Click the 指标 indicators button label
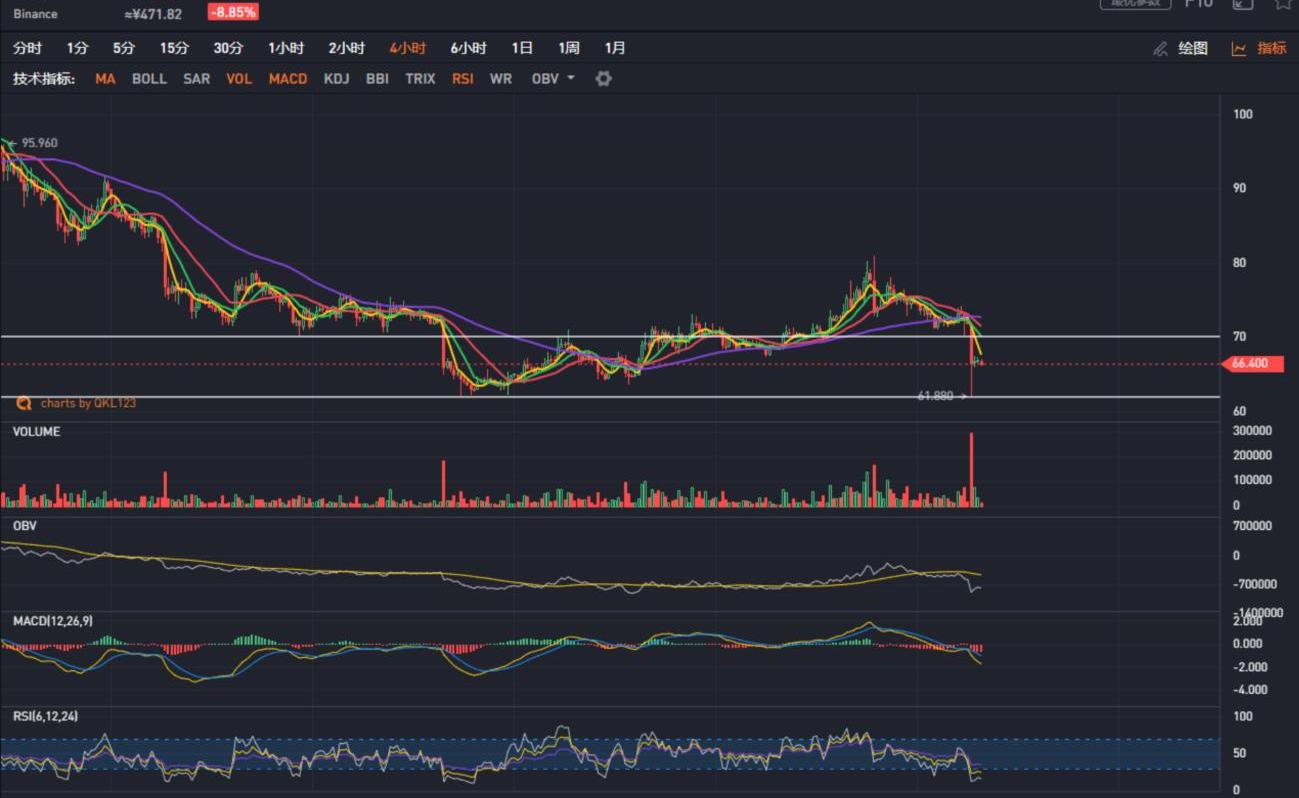This screenshot has height=798, width=1299. [1271, 48]
